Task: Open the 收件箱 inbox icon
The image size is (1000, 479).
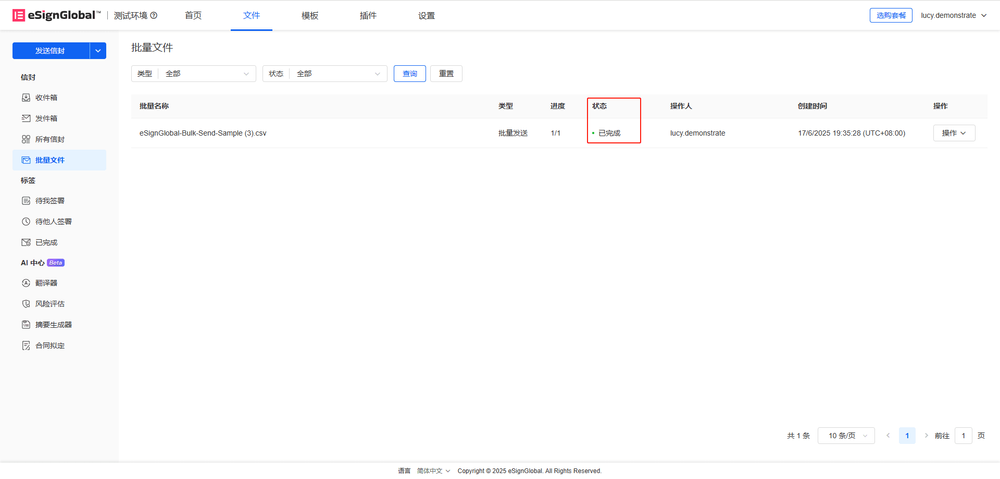Action: pyautogui.click(x=26, y=98)
